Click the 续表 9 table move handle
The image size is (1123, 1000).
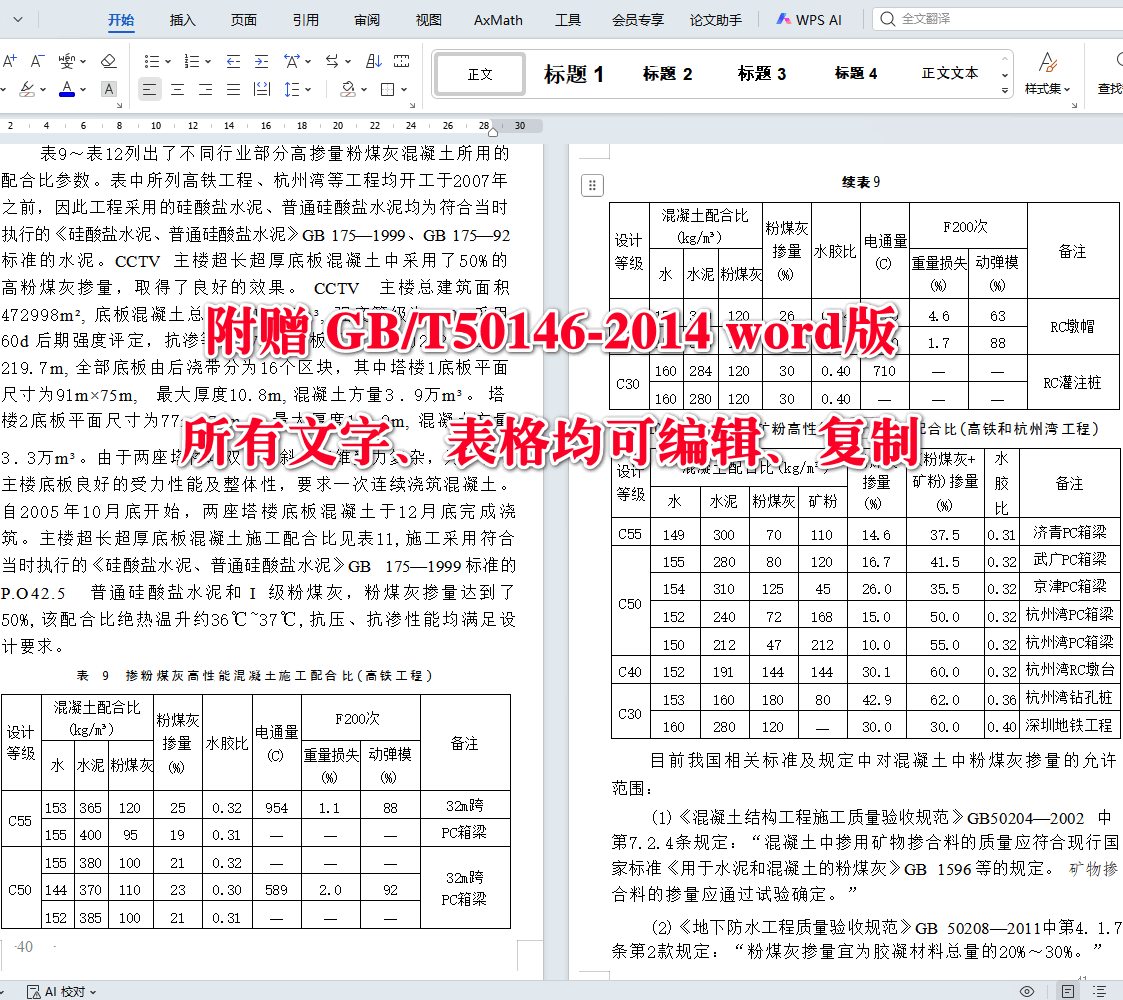592,186
